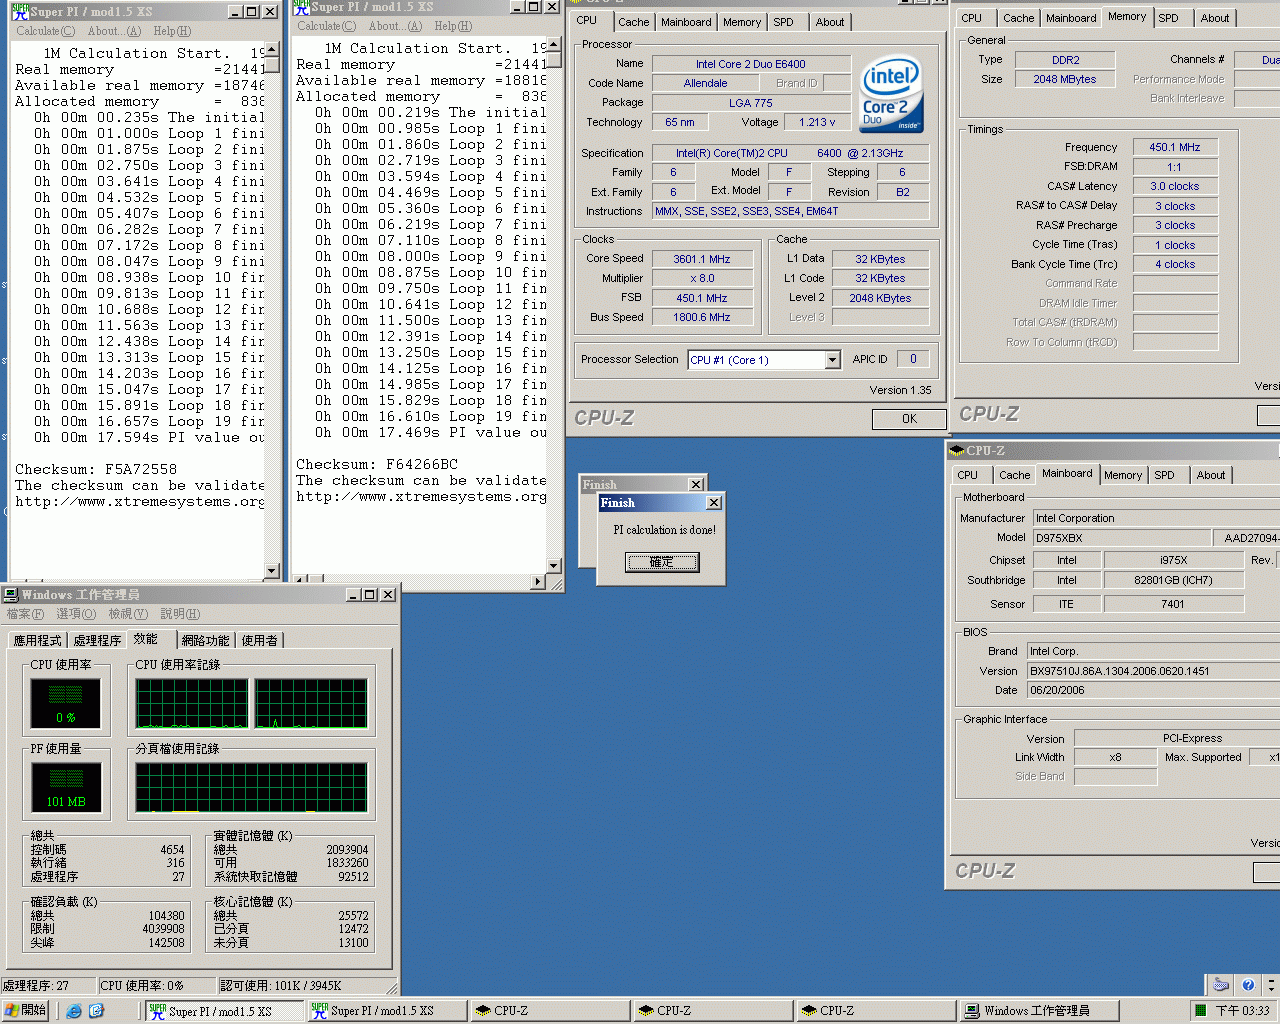Click the D975XBX motherboard model field
The width and height of the screenshot is (1280, 1024).
click(1120, 538)
